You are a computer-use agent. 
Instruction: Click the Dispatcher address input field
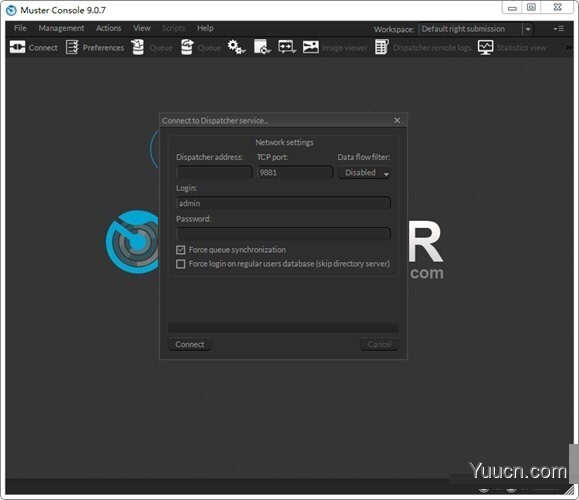coord(214,172)
